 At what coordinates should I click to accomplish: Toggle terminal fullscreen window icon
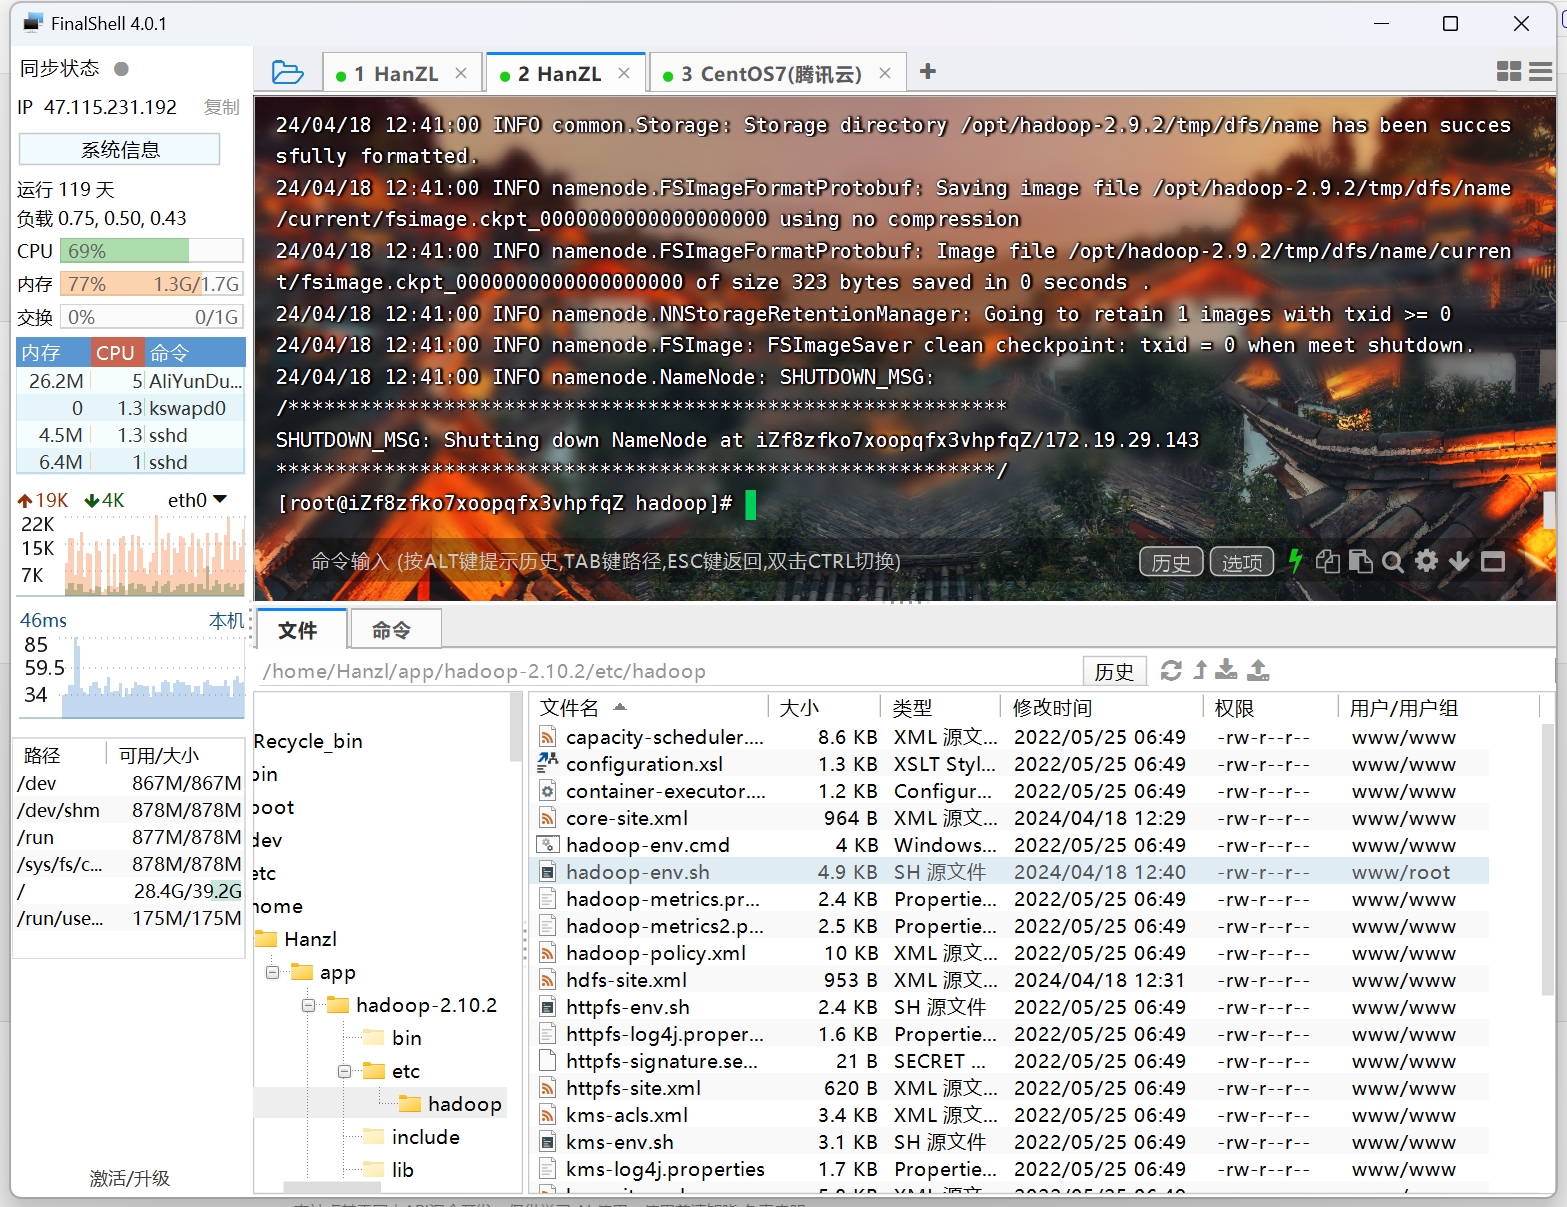click(1493, 561)
